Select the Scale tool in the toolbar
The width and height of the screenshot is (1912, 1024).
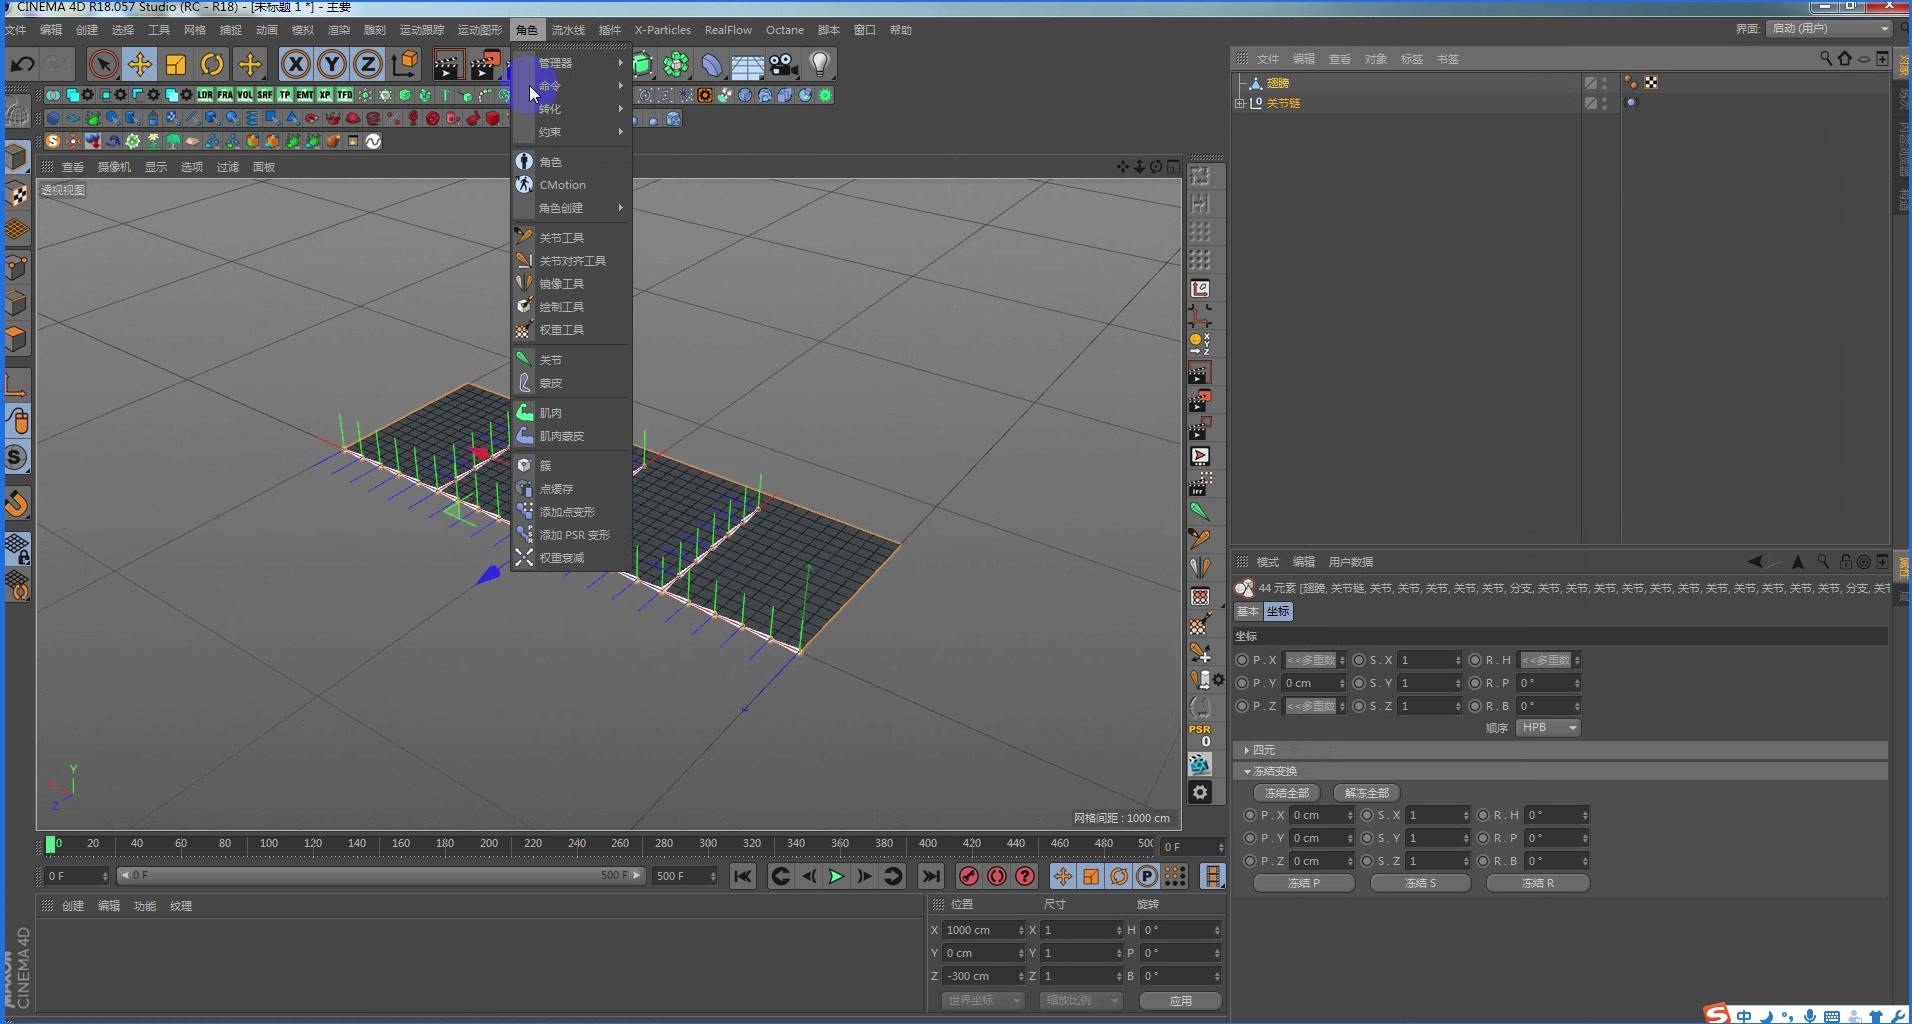click(x=175, y=64)
